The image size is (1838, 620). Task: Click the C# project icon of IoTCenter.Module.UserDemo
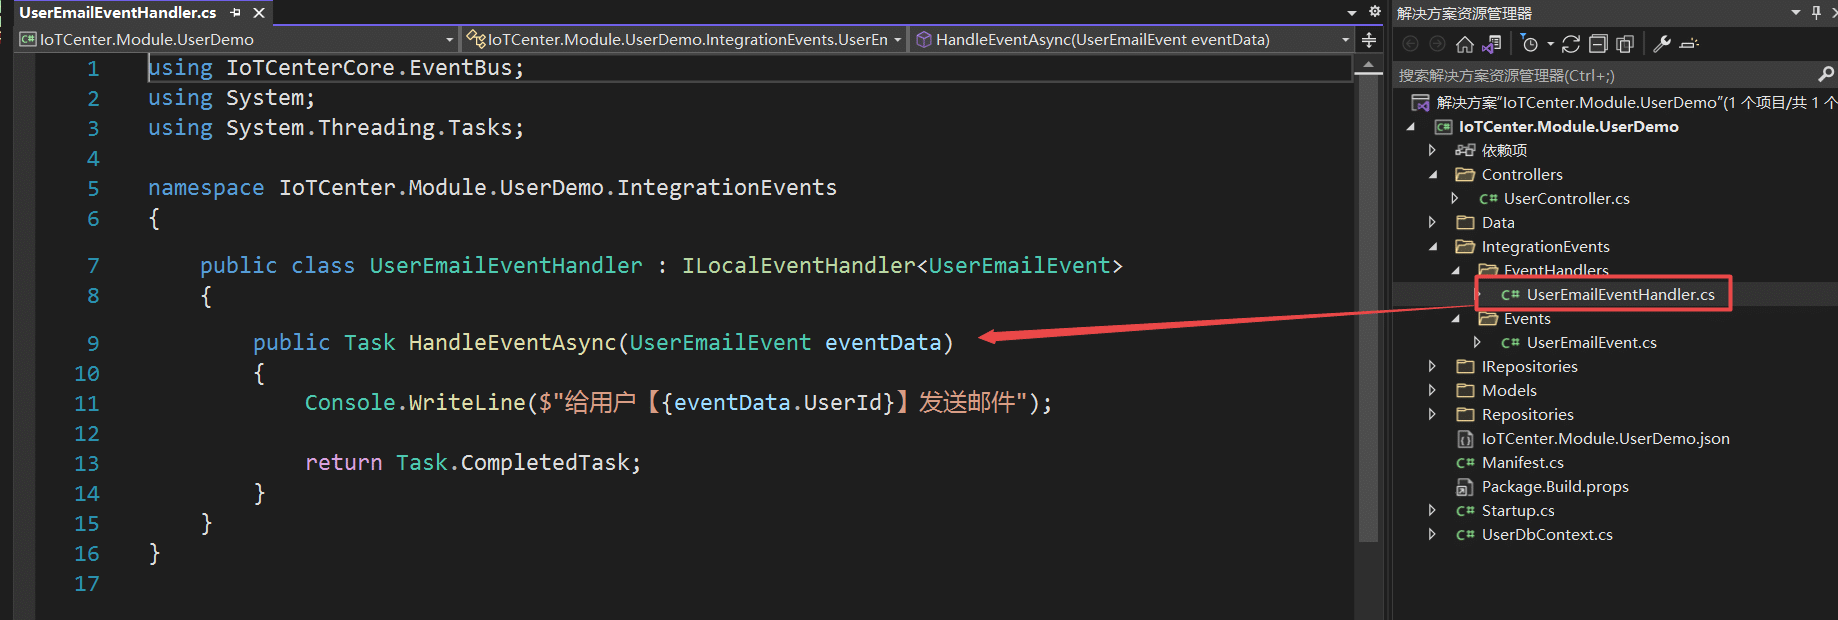pyautogui.click(x=1443, y=127)
